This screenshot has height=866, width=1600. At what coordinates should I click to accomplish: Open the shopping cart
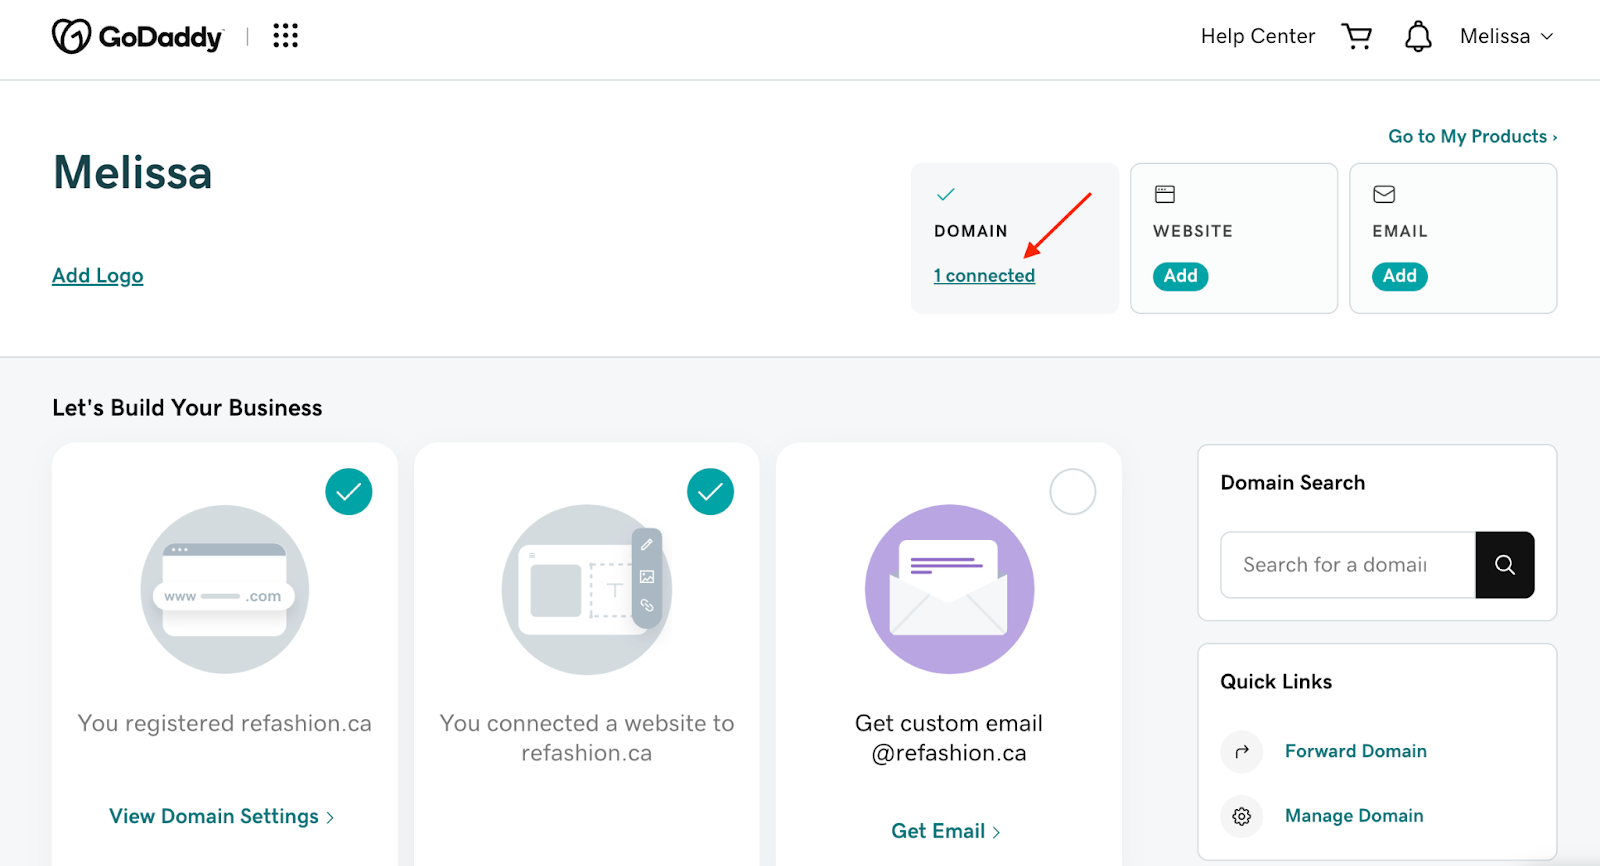tap(1357, 37)
